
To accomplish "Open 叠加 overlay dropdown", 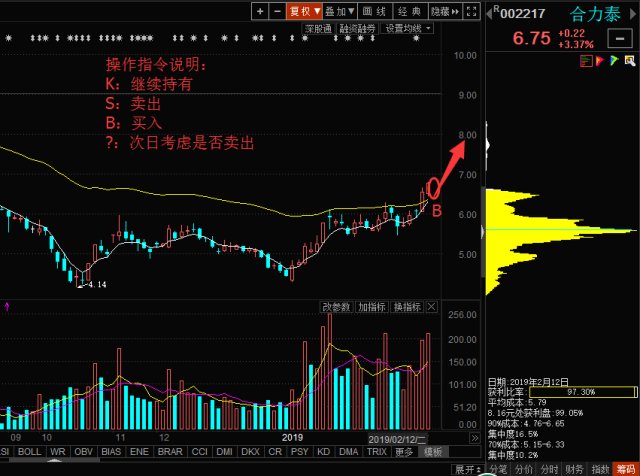I will pos(340,11).
